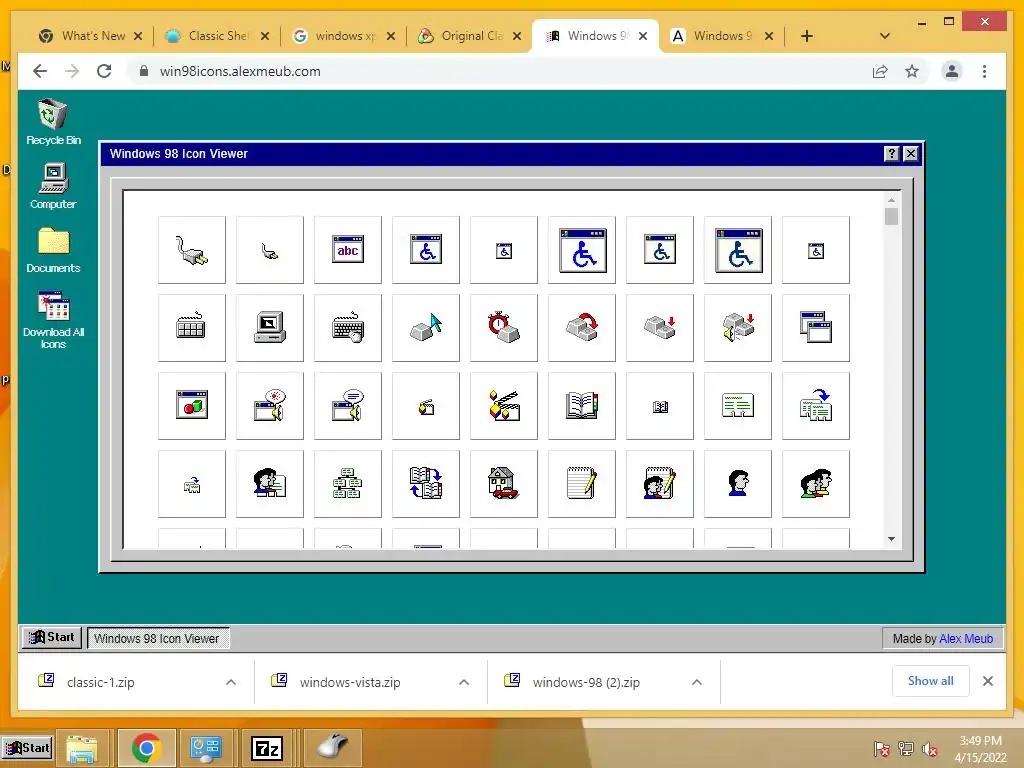This screenshot has height=768, width=1024.
Task: Click the address cards with blue arrow icon
Action: pyautogui.click(x=816, y=406)
